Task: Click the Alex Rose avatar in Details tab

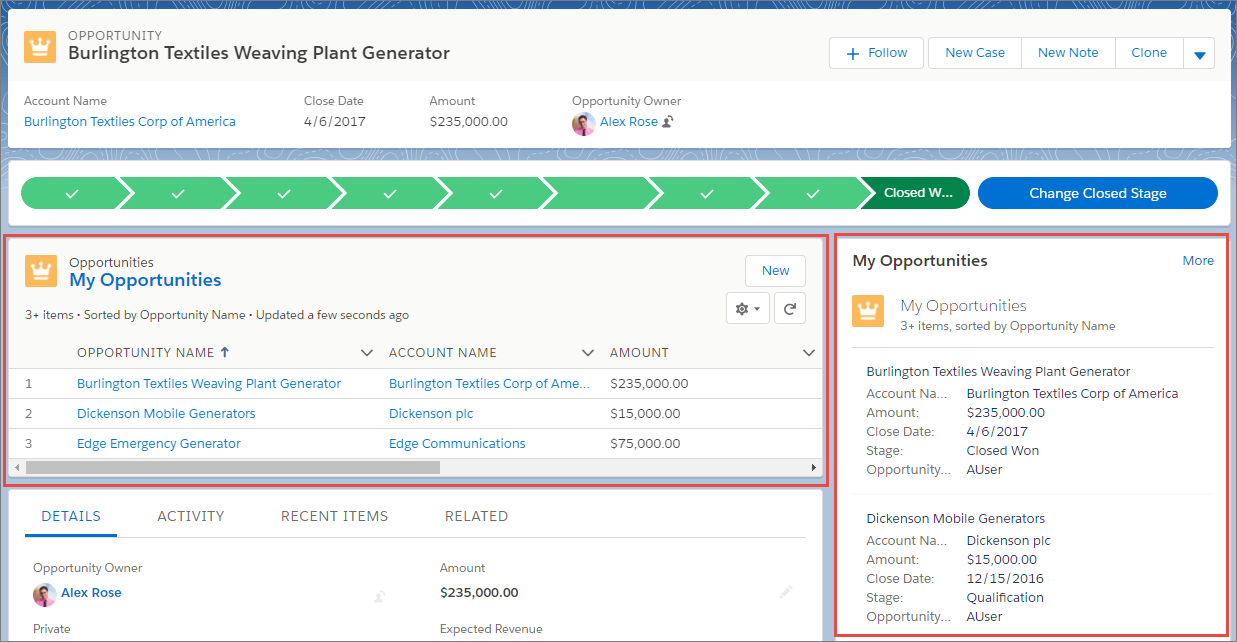Action: [44, 594]
